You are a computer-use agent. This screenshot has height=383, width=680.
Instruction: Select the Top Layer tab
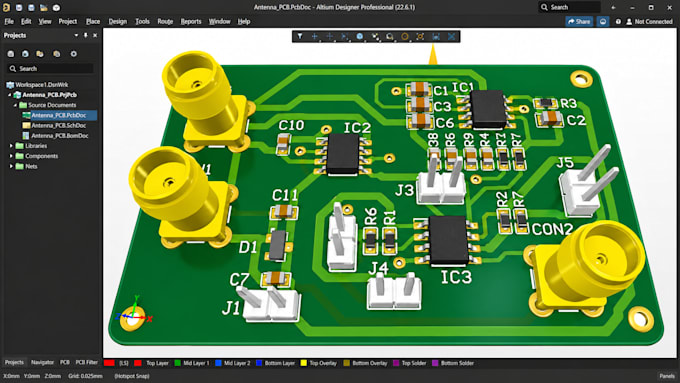[157, 363]
